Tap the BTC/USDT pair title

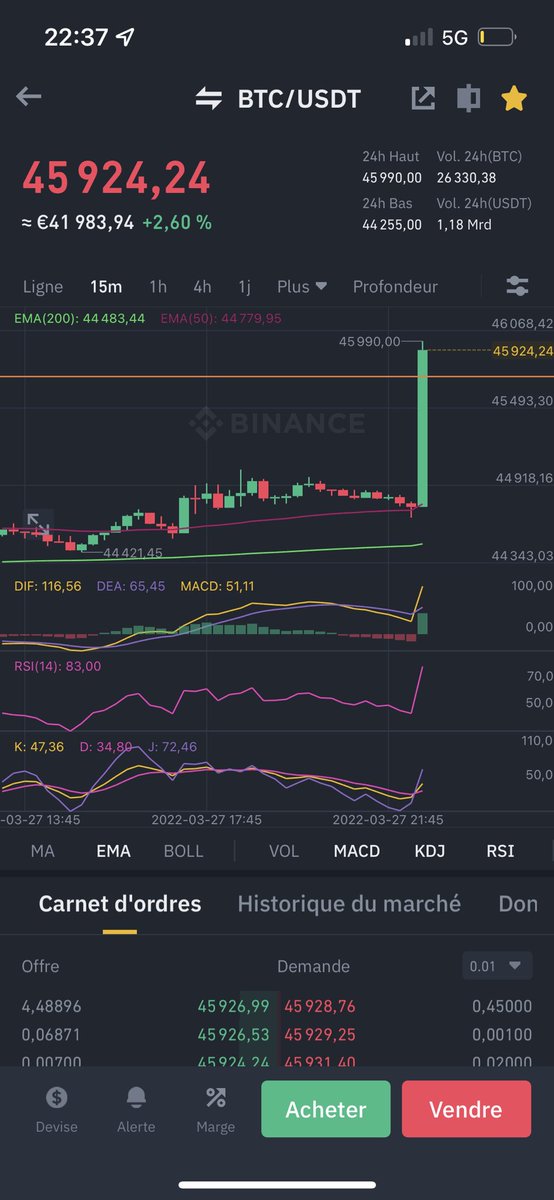(299, 98)
